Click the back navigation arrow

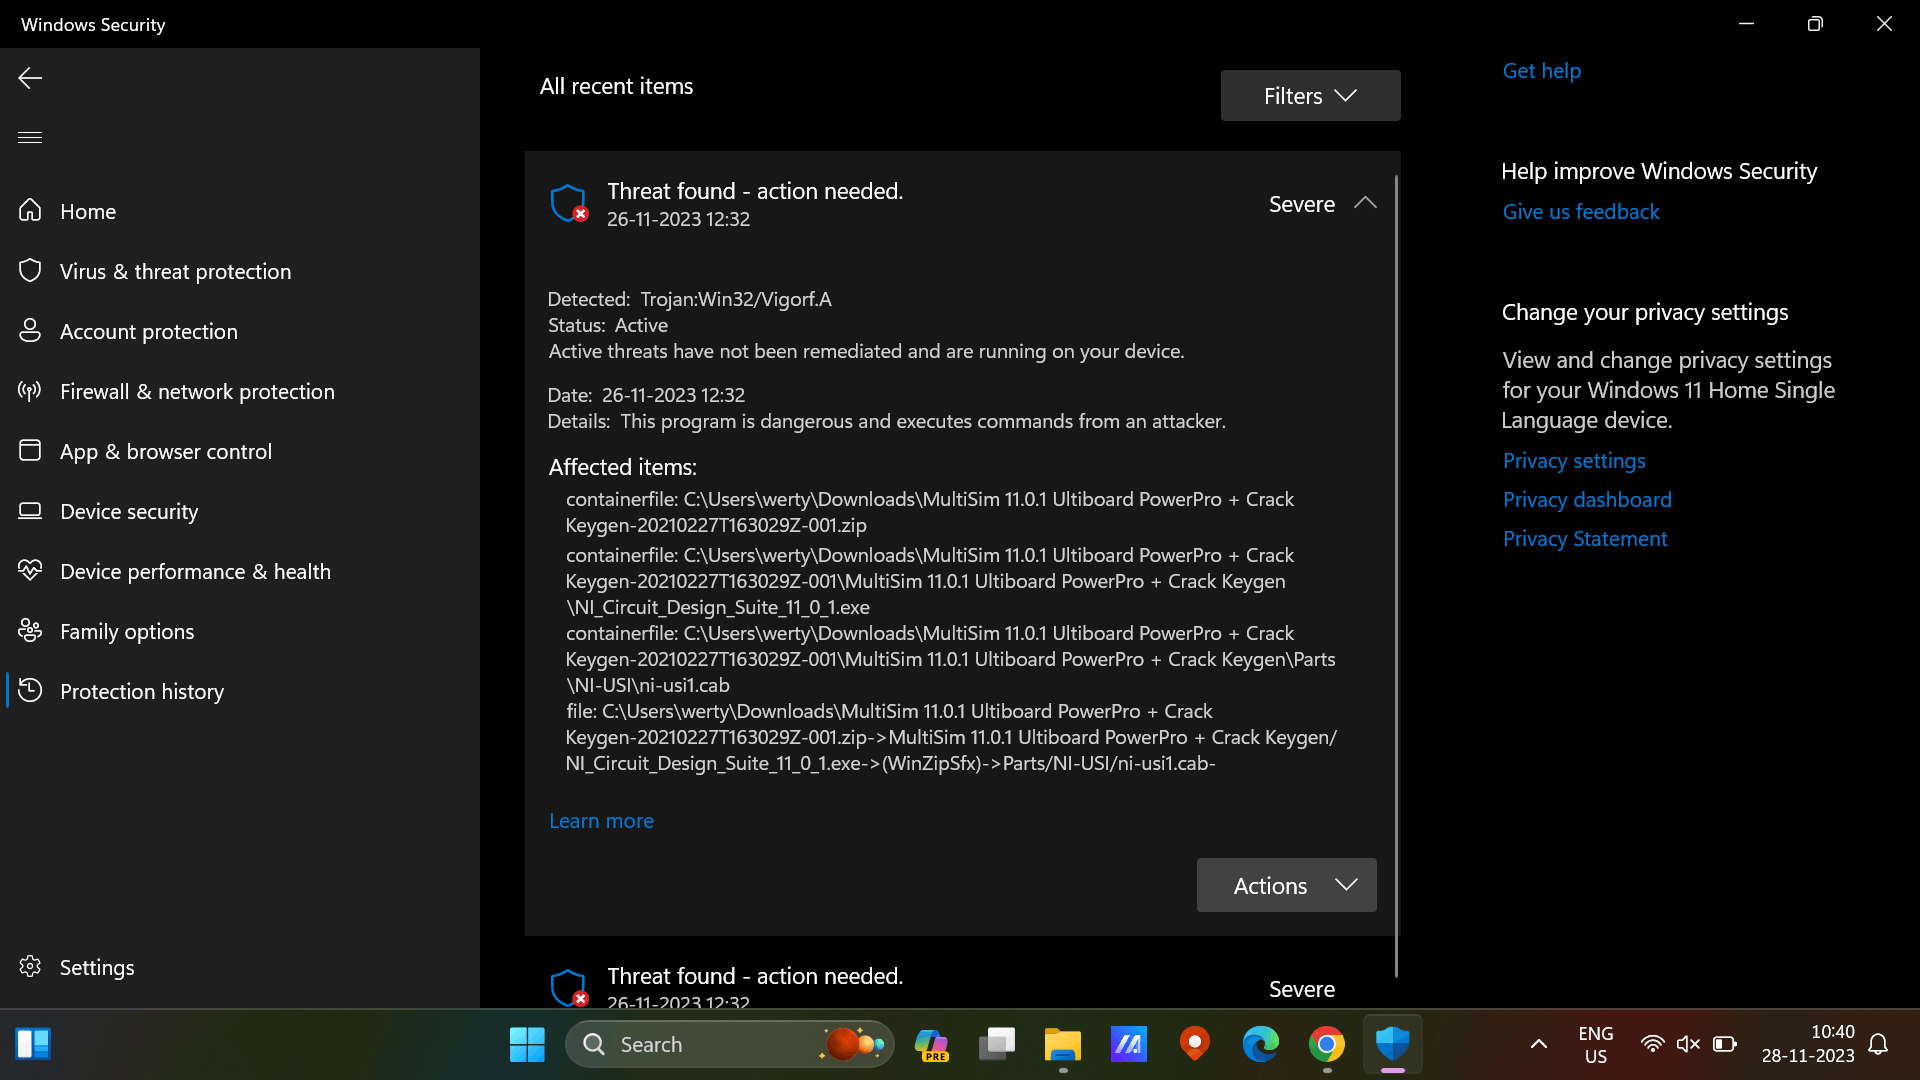point(30,77)
